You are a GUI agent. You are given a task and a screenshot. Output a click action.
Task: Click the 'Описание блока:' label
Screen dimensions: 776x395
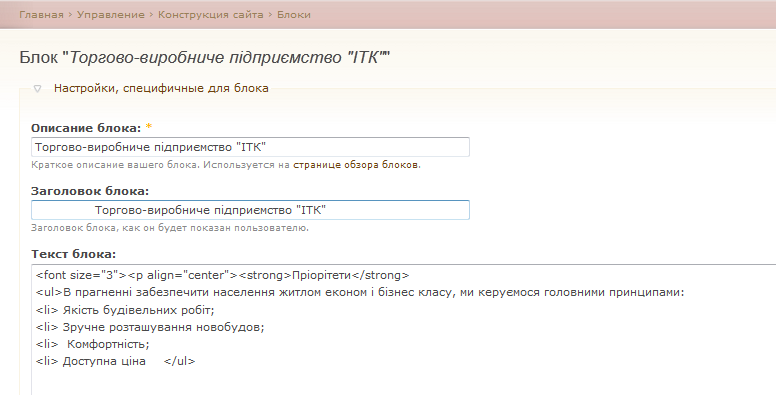pos(86,128)
